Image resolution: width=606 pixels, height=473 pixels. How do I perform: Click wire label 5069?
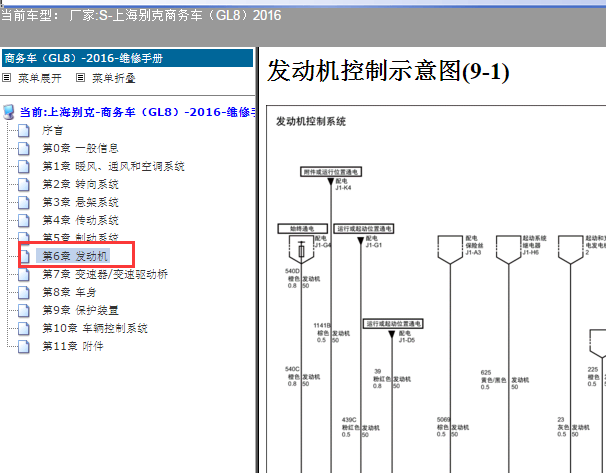point(444,420)
